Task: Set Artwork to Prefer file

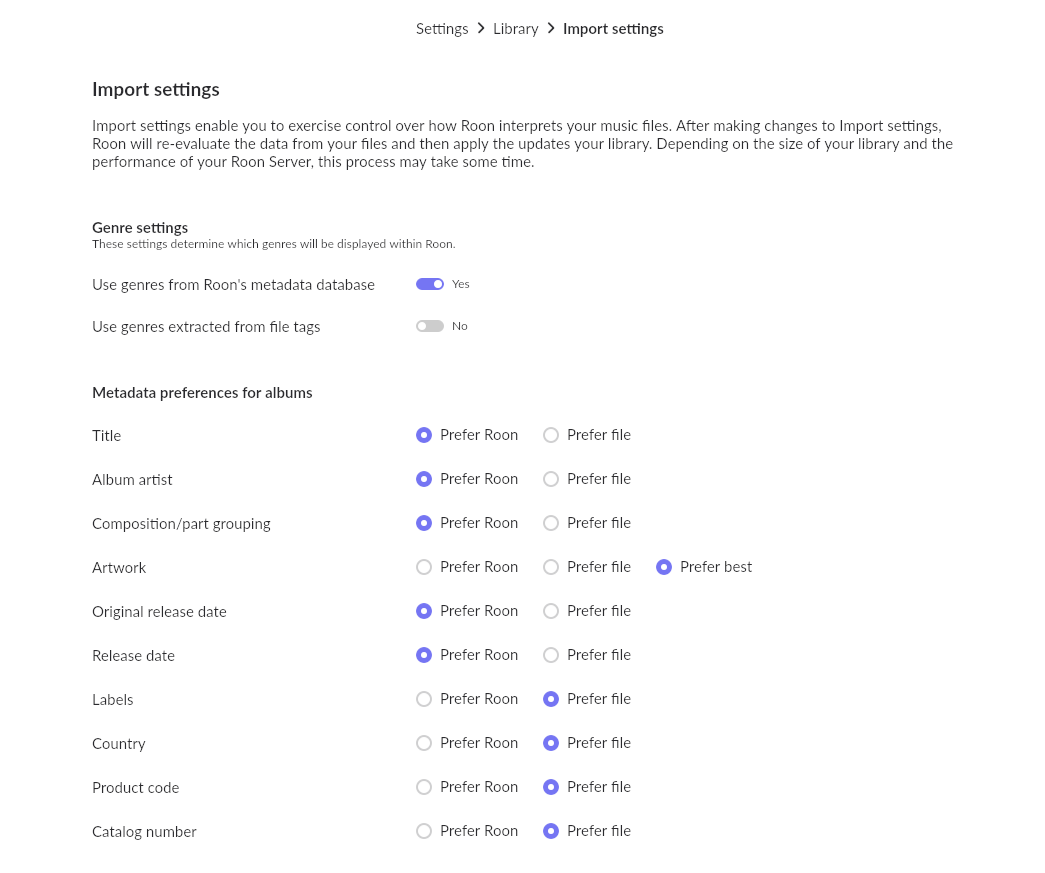Action: (x=551, y=567)
